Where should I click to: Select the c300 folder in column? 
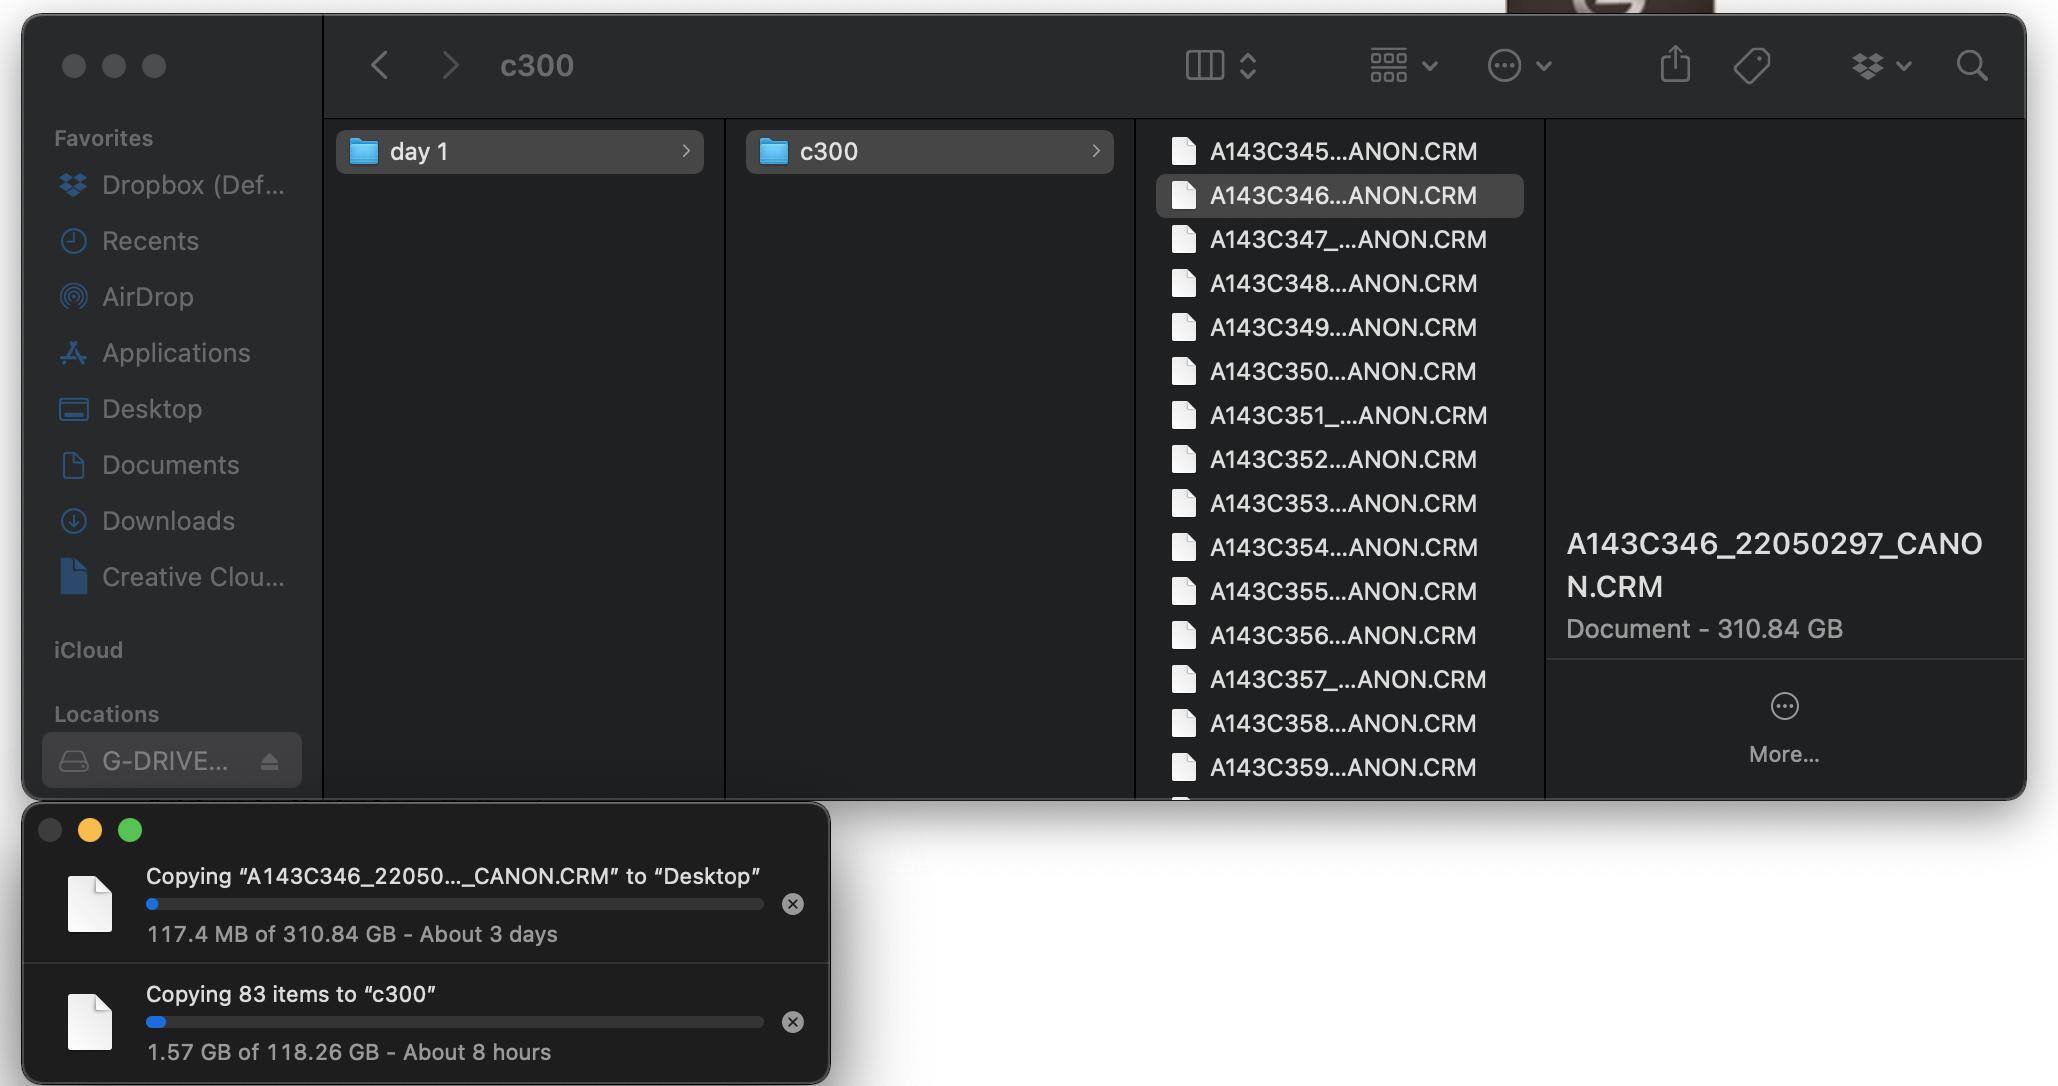point(929,152)
